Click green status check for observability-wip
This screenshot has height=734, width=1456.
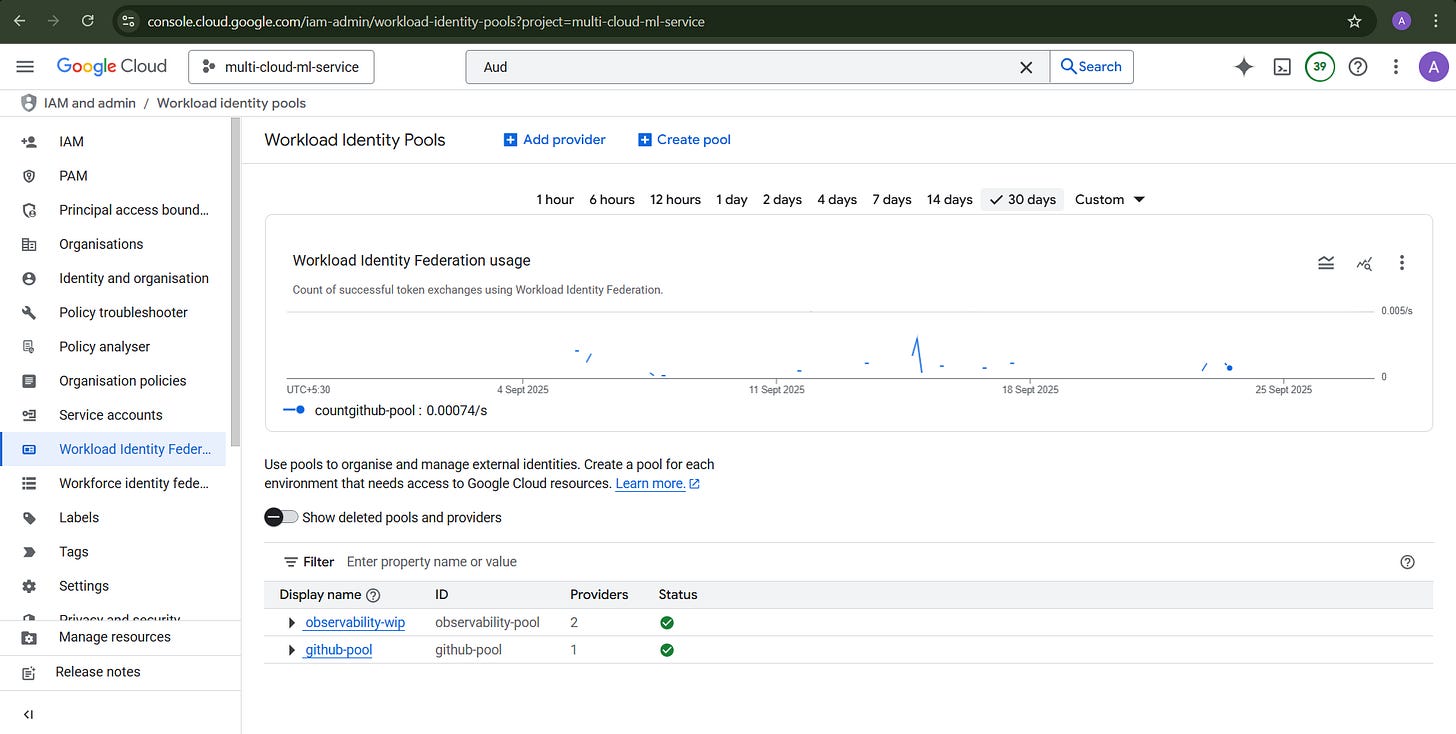[x=667, y=622]
